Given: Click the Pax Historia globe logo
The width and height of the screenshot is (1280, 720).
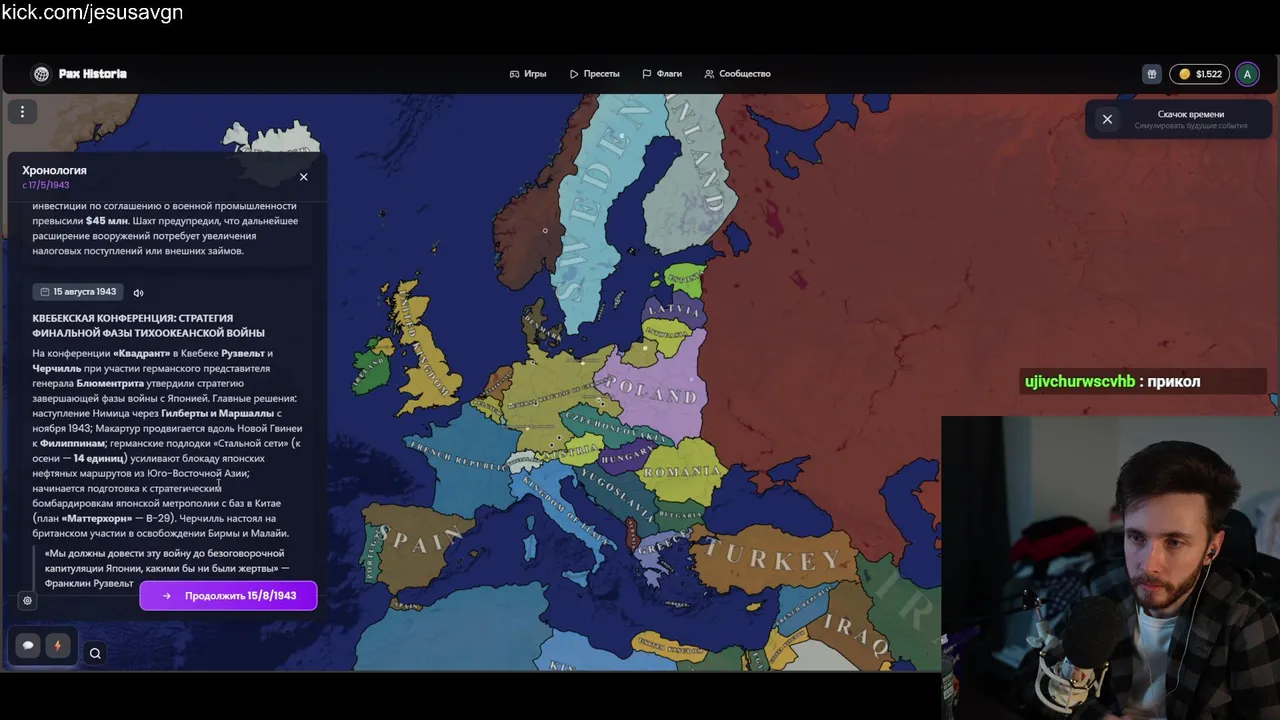Looking at the screenshot, I should [41, 74].
